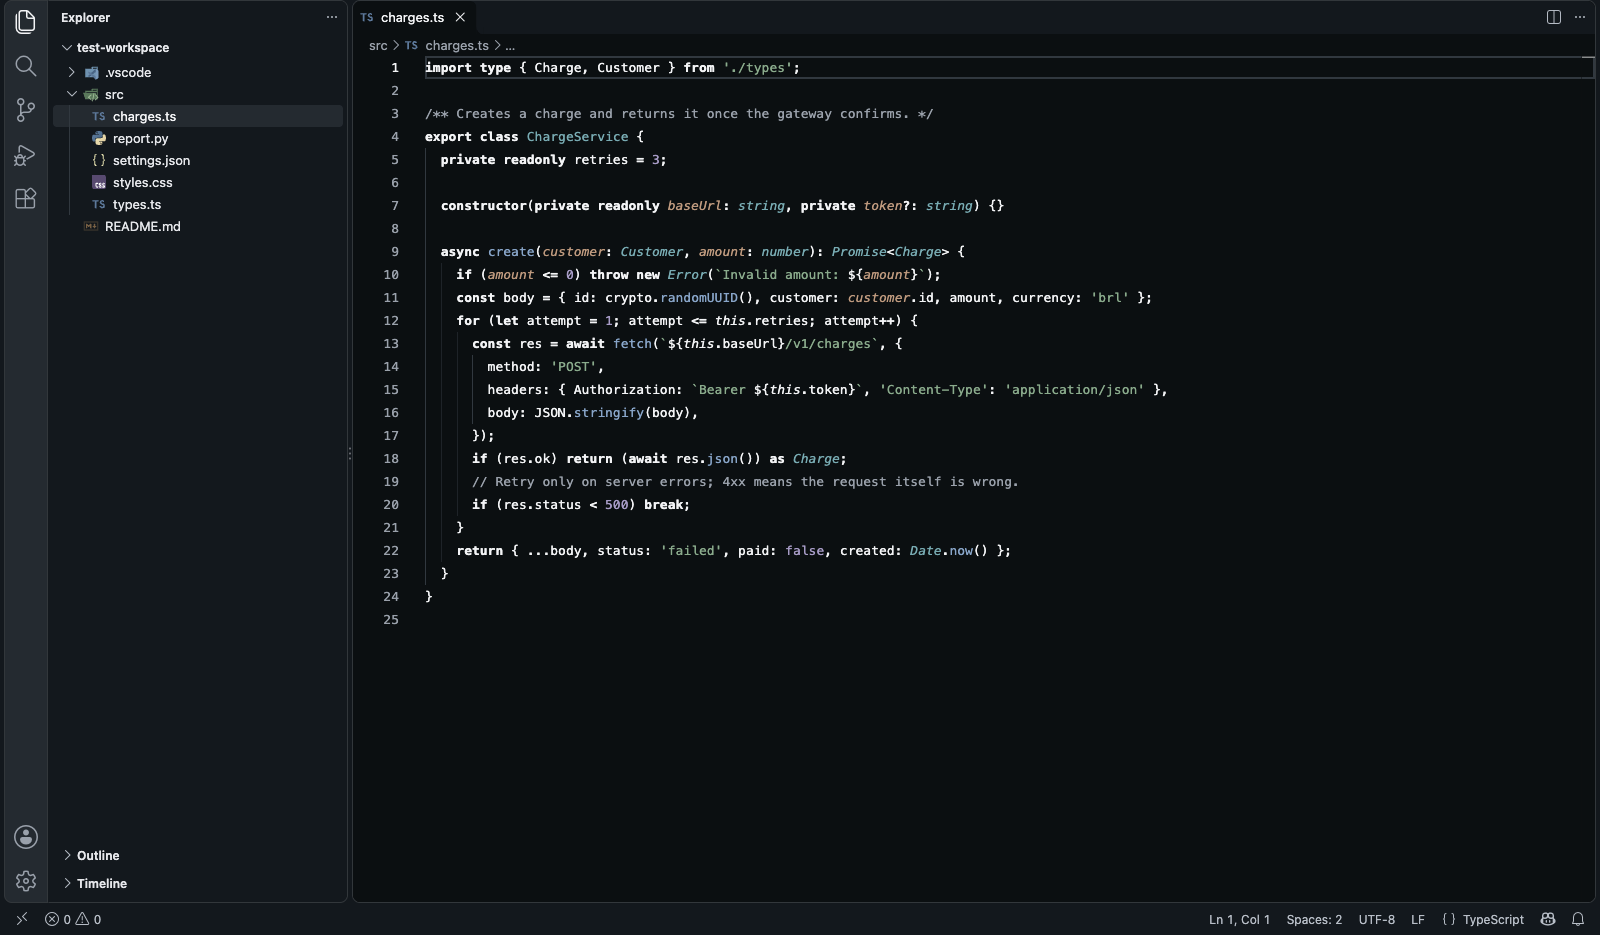The width and height of the screenshot is (1600, 935).
Task: Show errors and warnings problems panel
Action: 73,919
